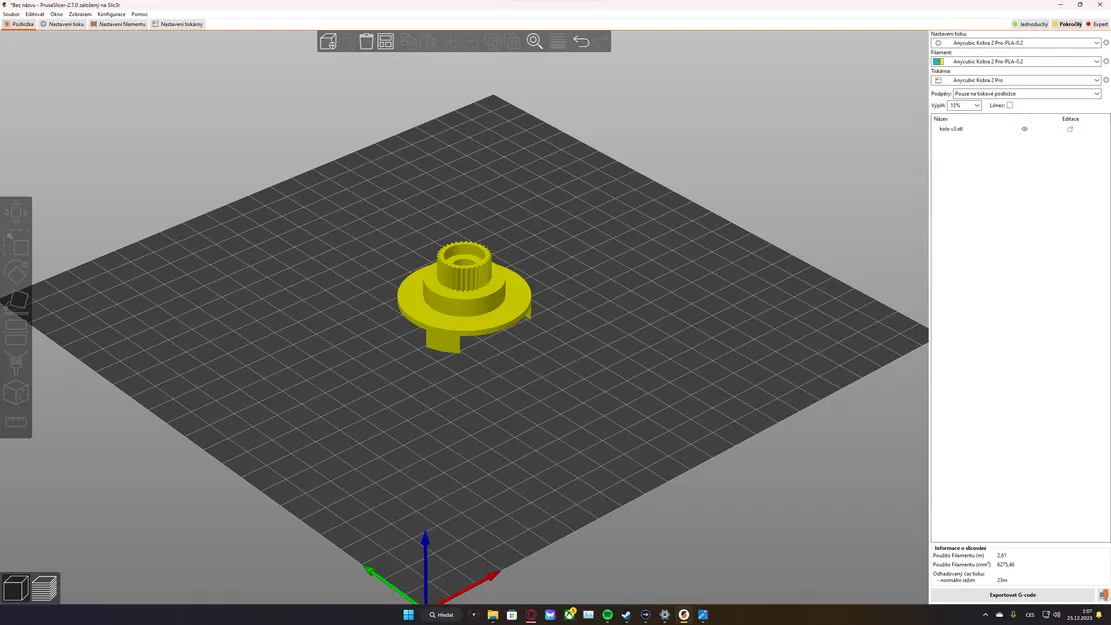Toggle the Limec brim checkbox

1010,105
